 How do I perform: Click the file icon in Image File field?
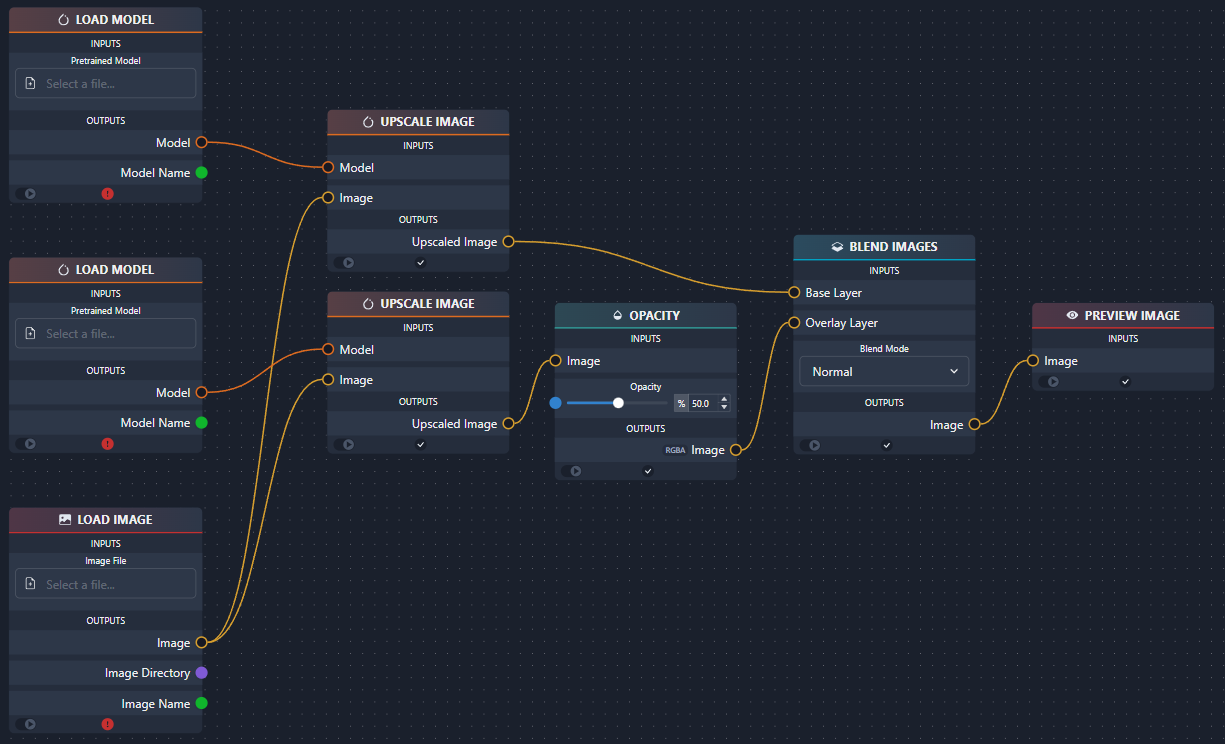[x=31, y=584]
